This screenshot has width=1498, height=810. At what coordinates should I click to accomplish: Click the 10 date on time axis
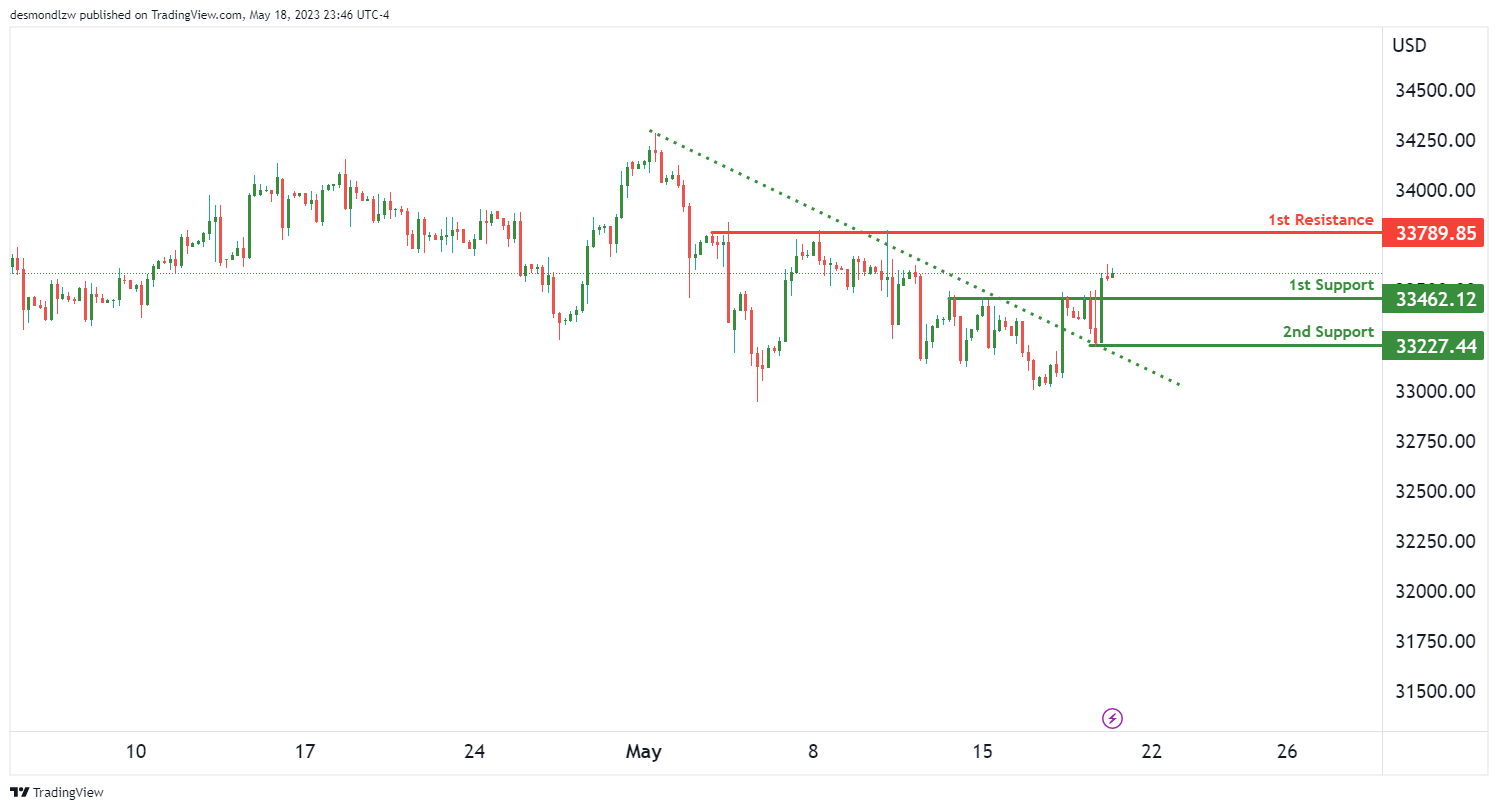pos(137,752)
